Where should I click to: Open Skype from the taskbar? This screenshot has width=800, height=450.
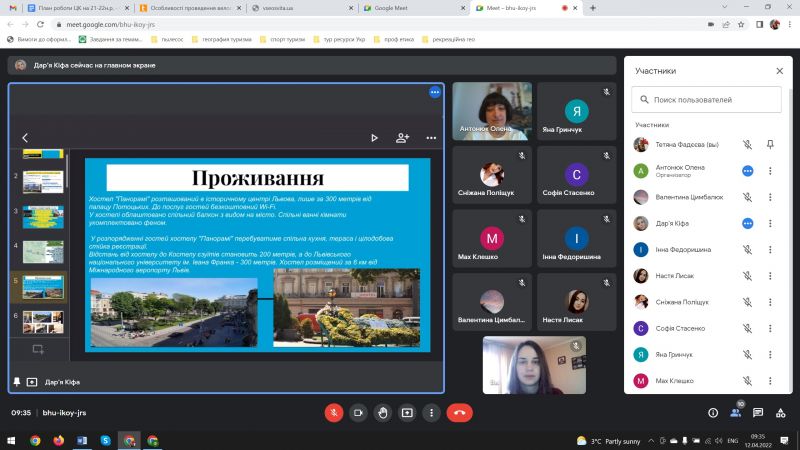pyautogui.click(x=106, y=440)
